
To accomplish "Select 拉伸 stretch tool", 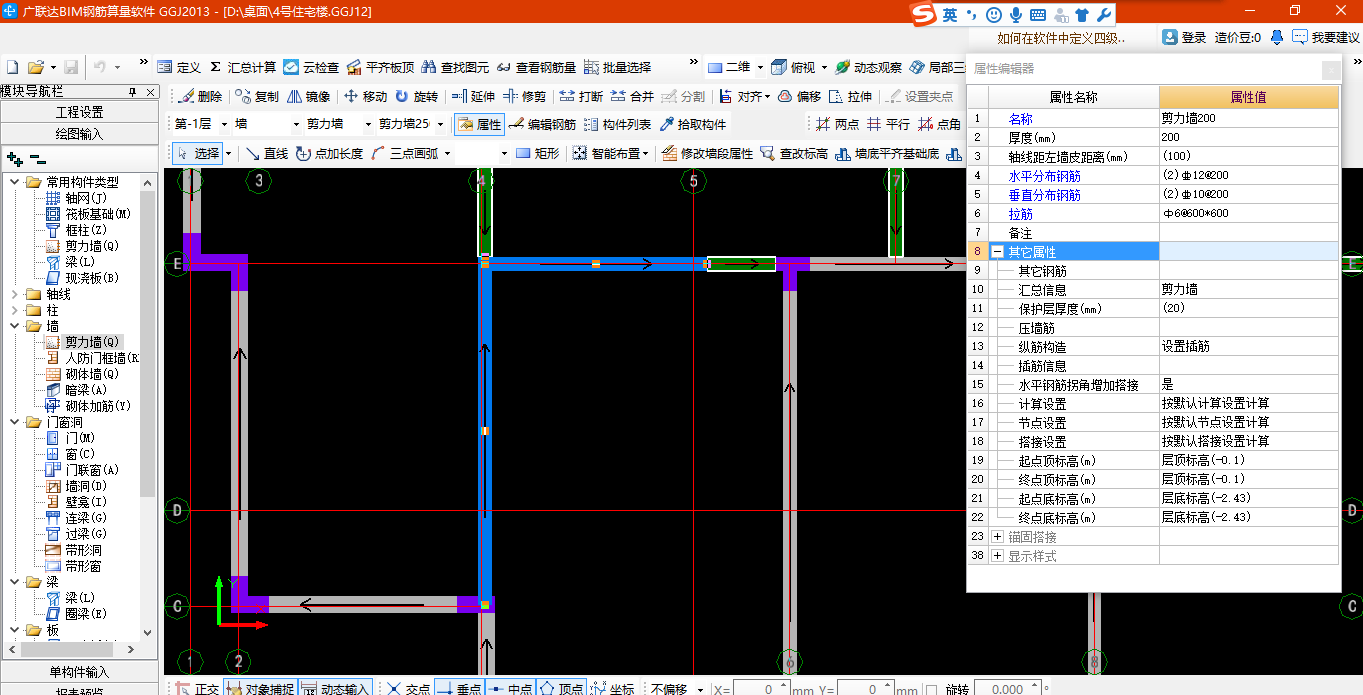I will click(x=851, y=97).
